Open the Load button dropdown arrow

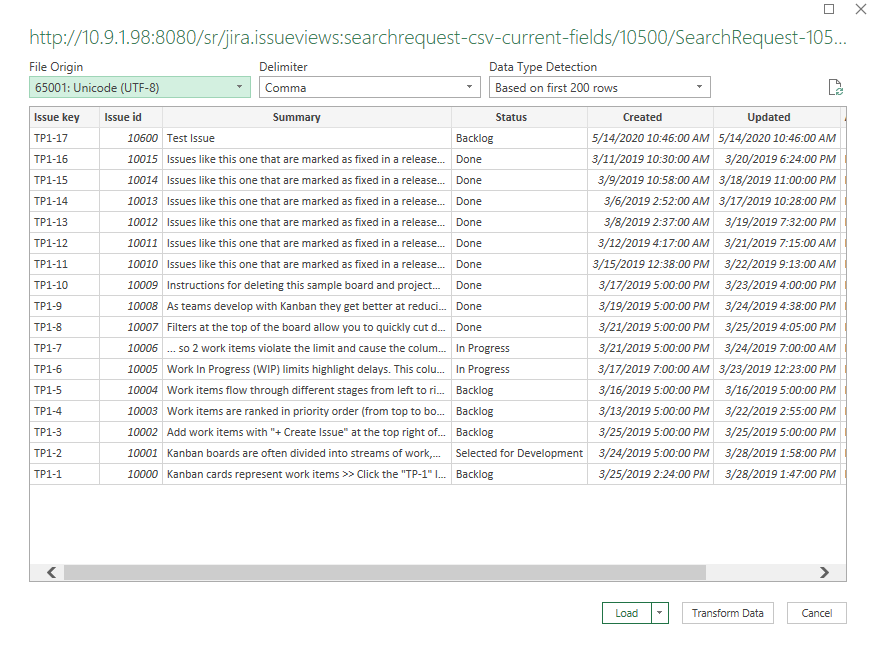click(660, 613)
